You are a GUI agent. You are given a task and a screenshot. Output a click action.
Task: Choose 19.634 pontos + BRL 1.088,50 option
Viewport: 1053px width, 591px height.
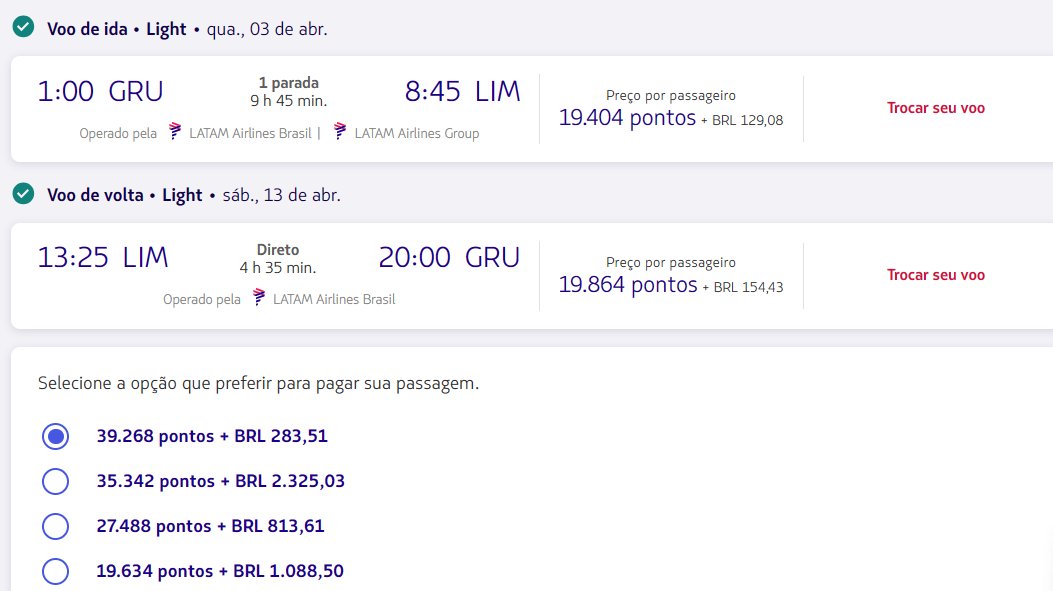point(55,572)
